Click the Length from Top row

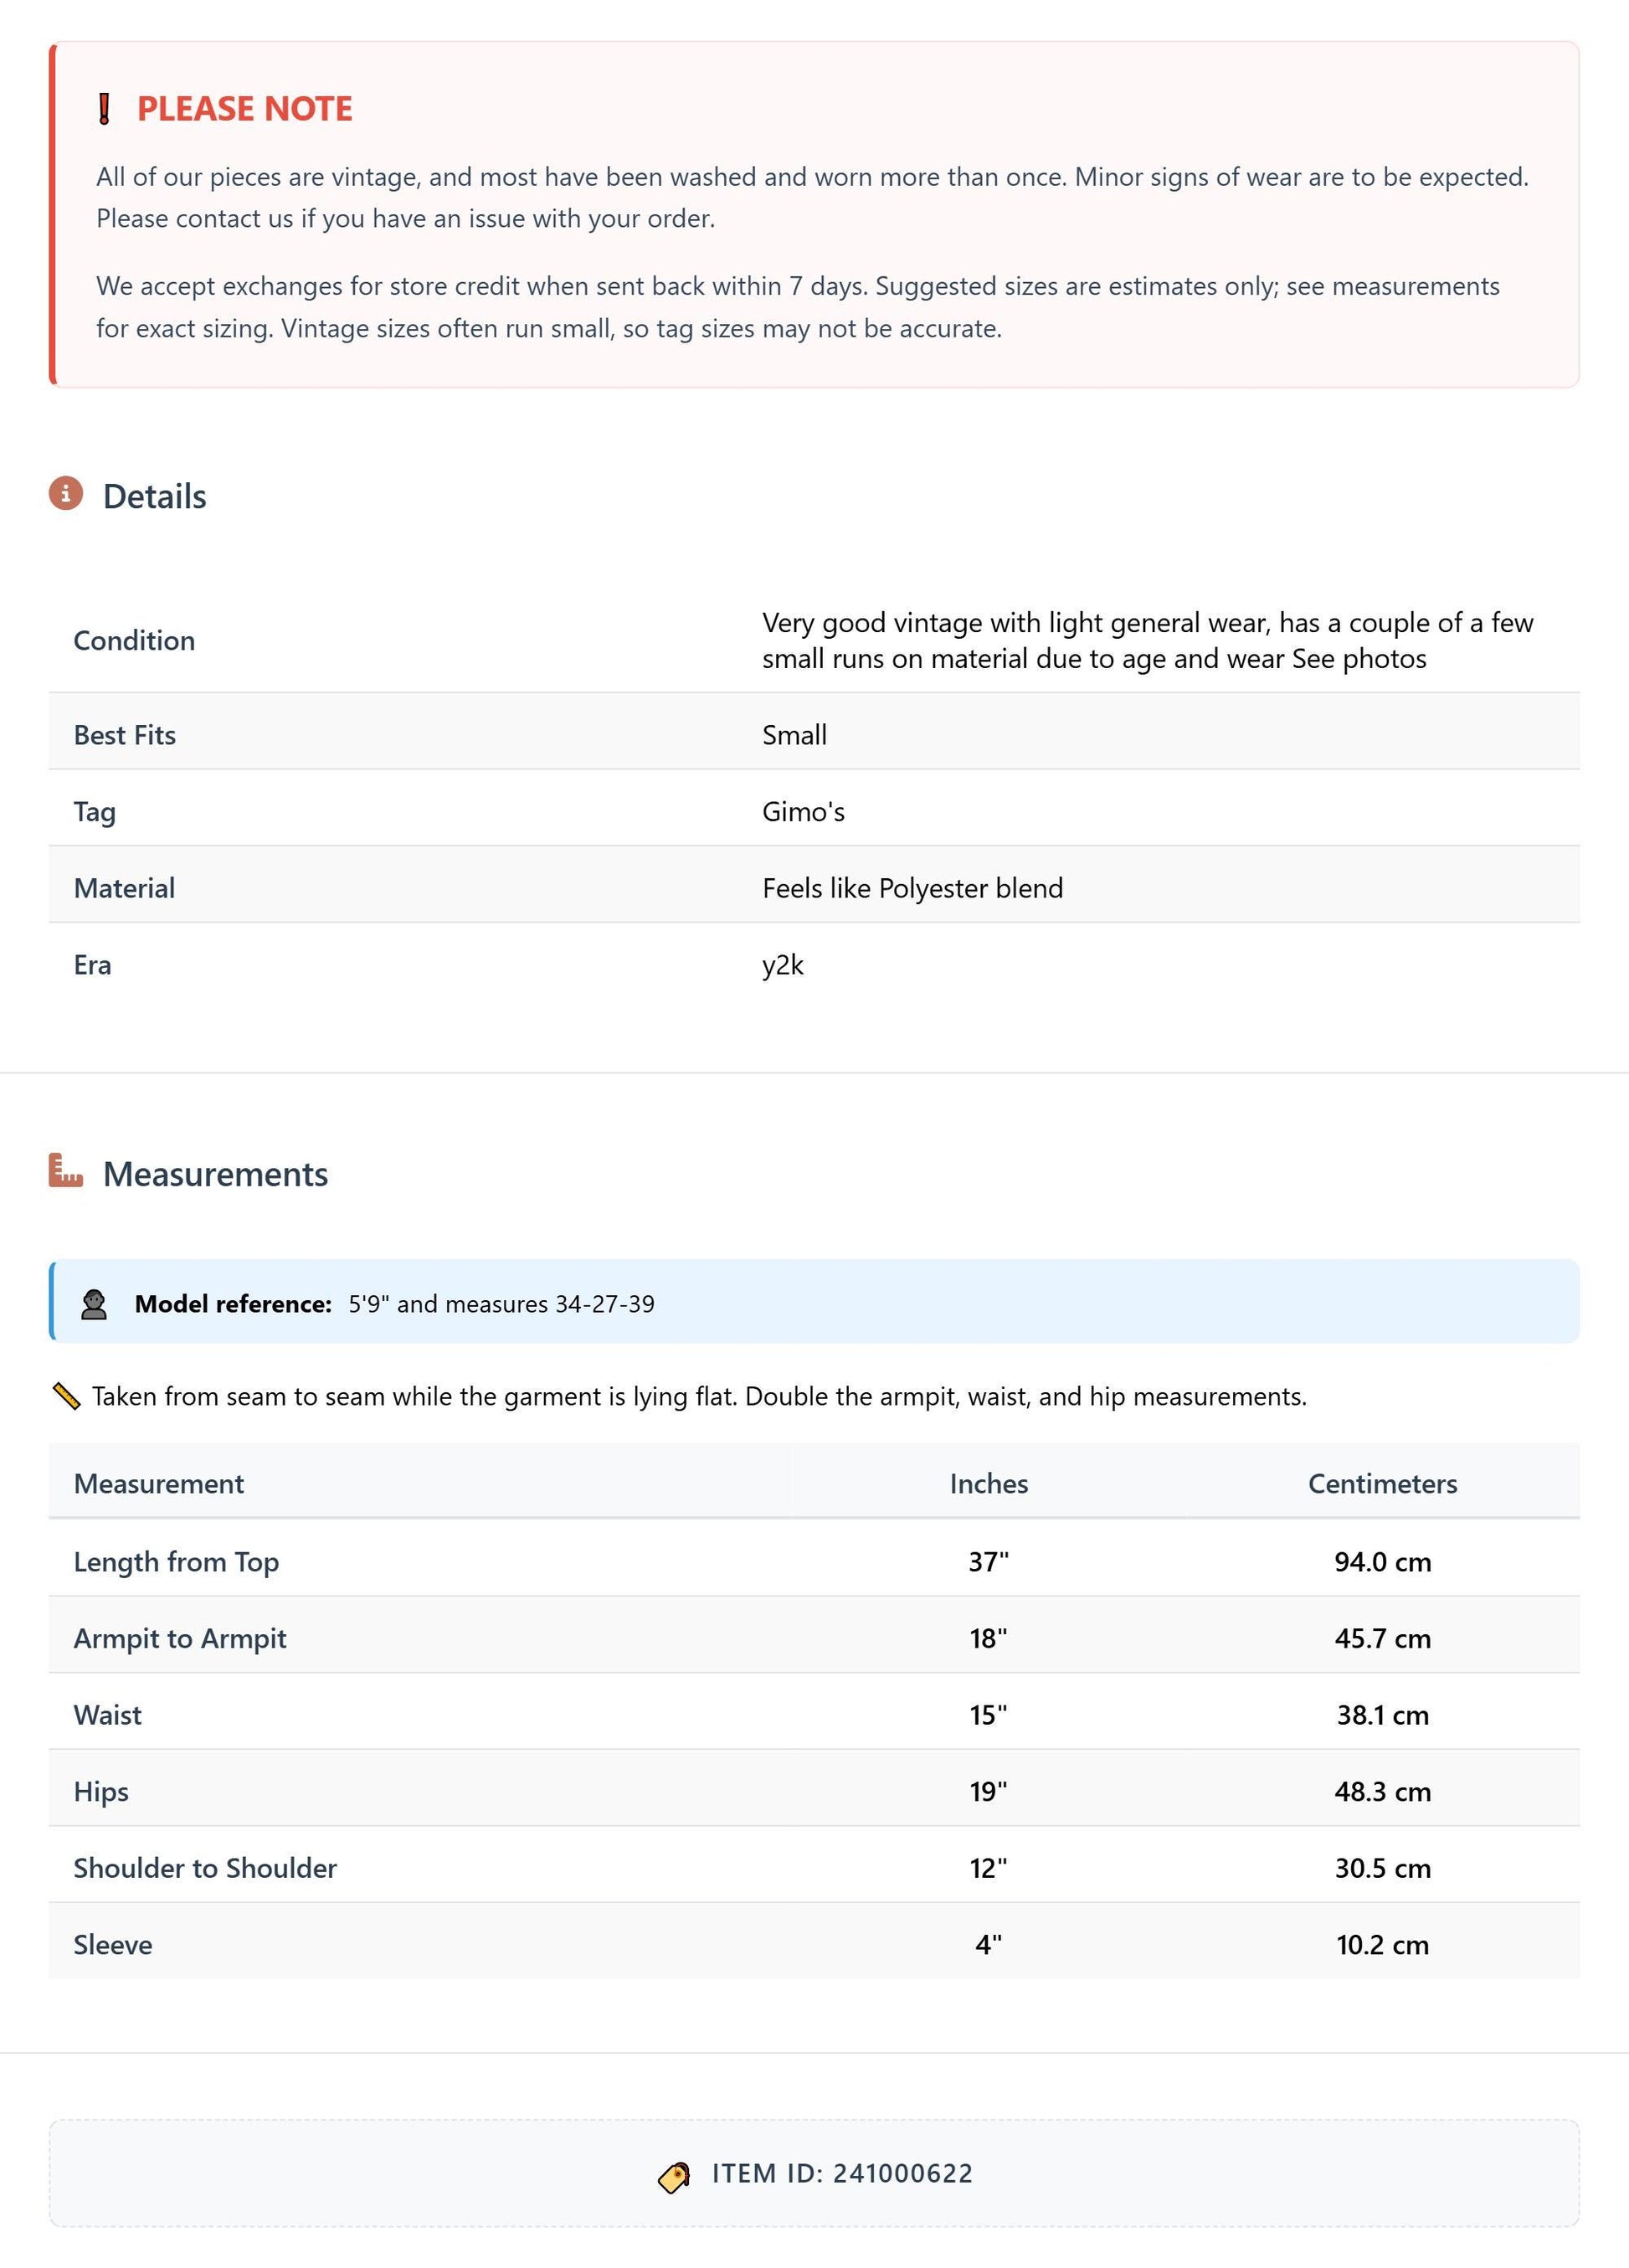[814, 1561]
